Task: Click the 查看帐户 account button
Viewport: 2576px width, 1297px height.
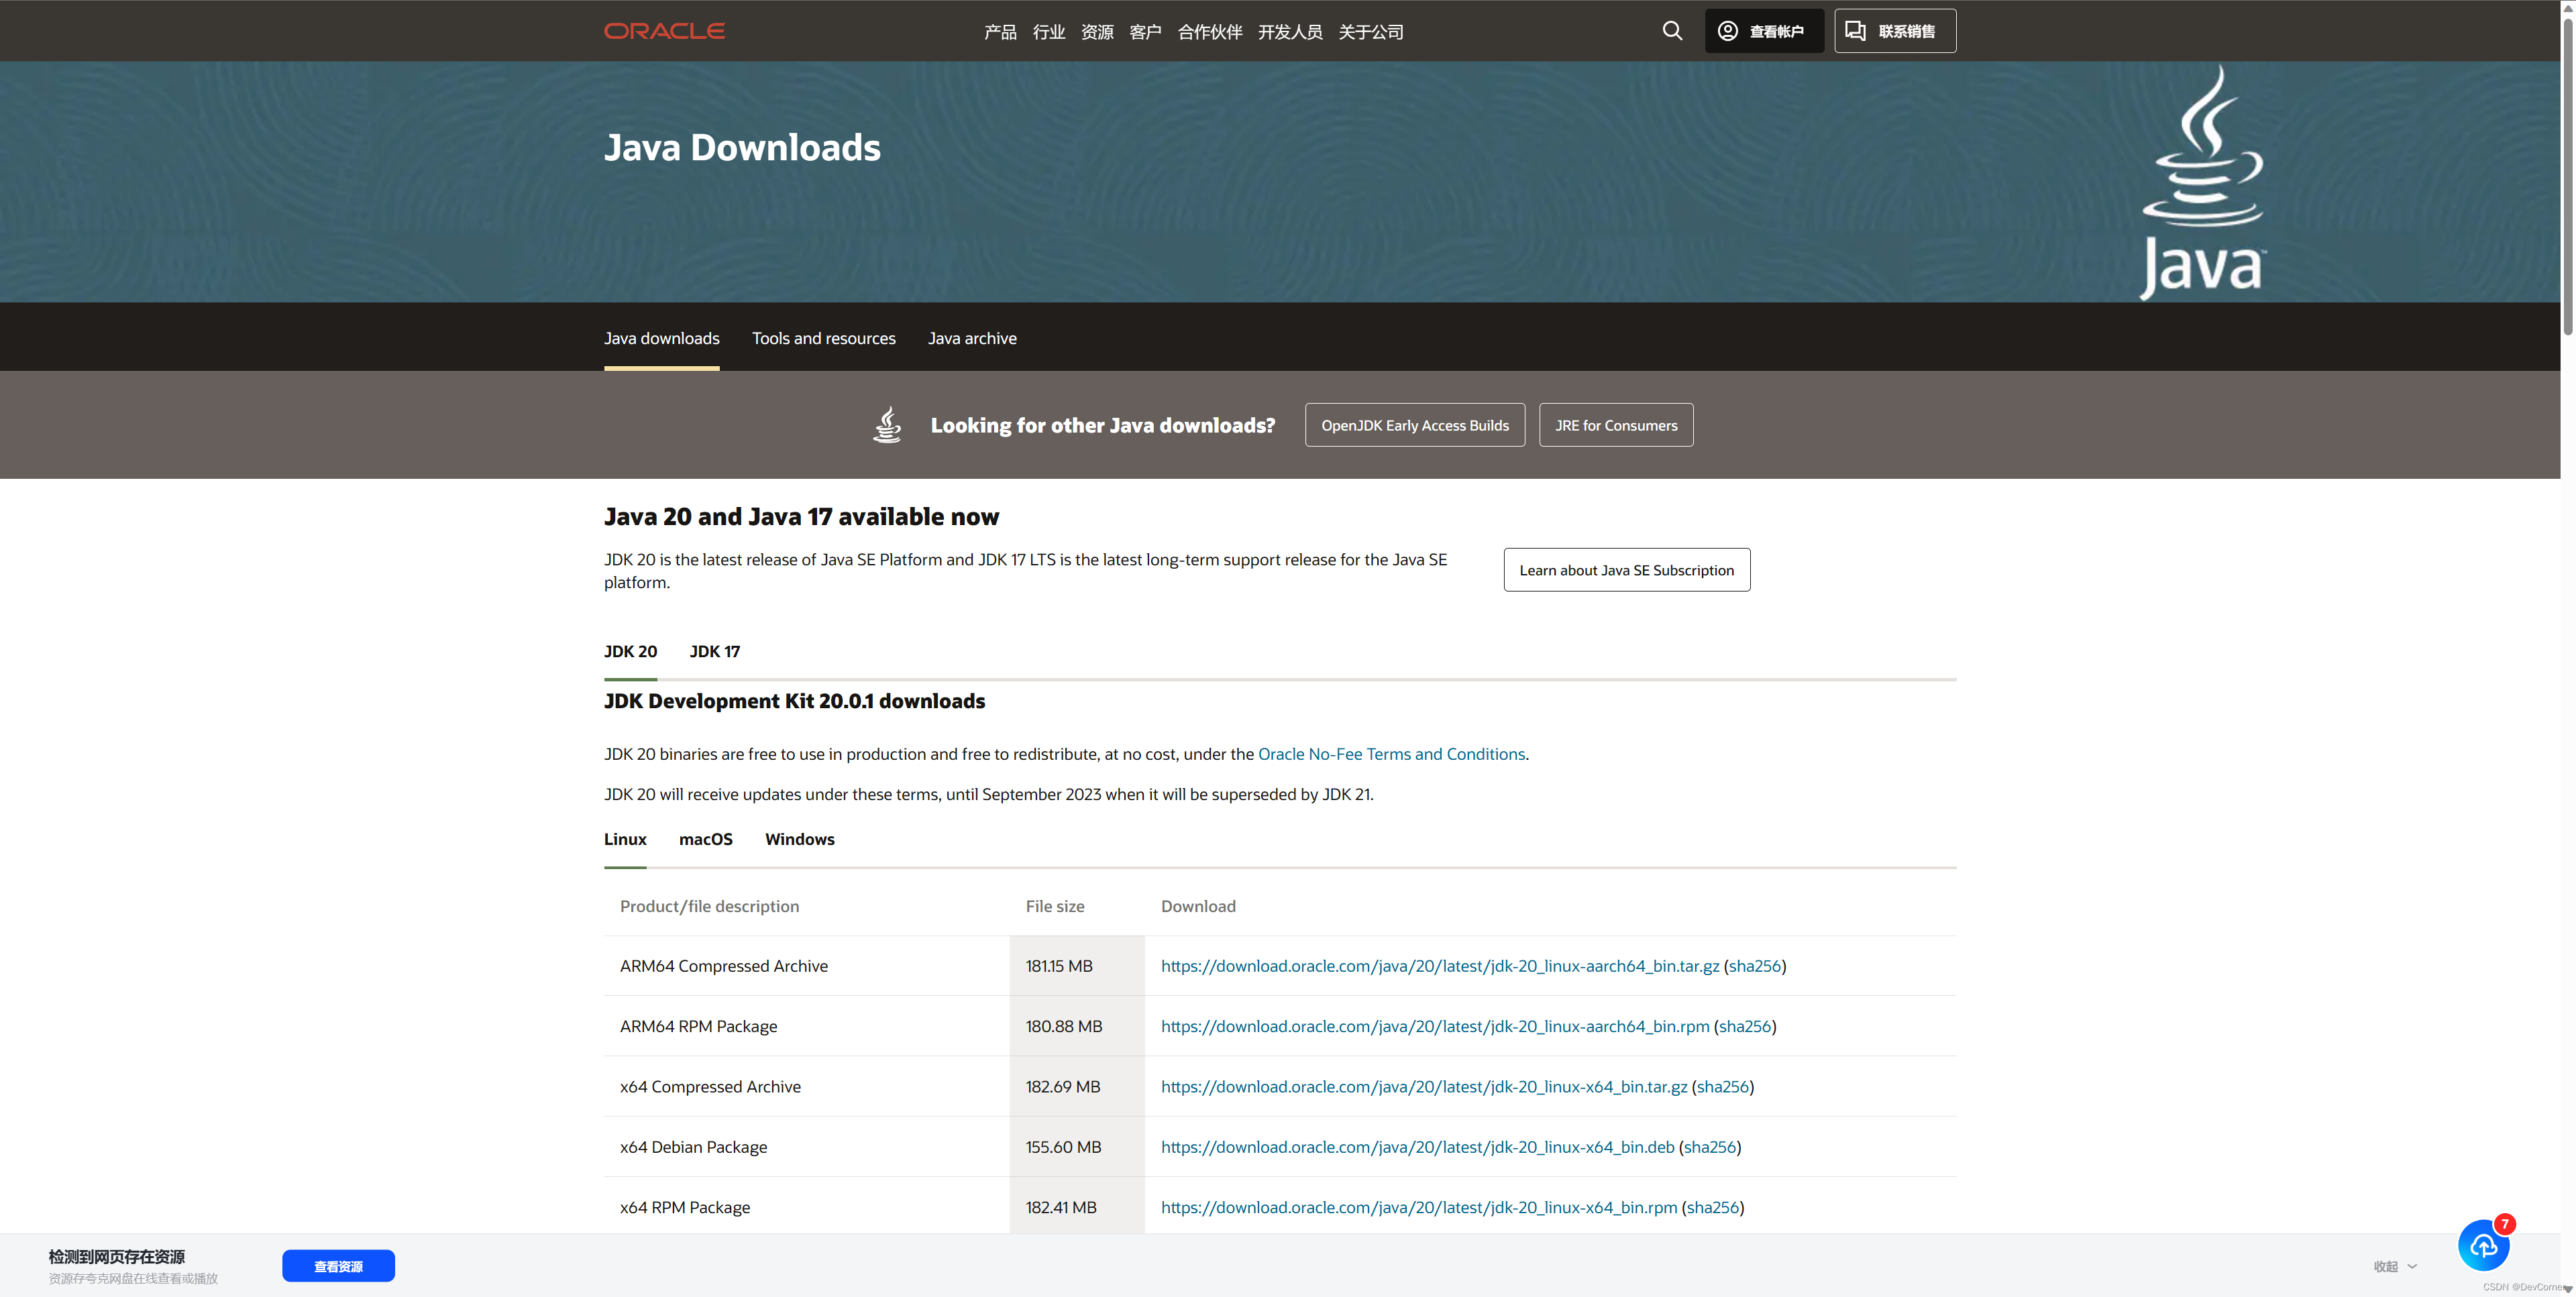Action: 1764,31
